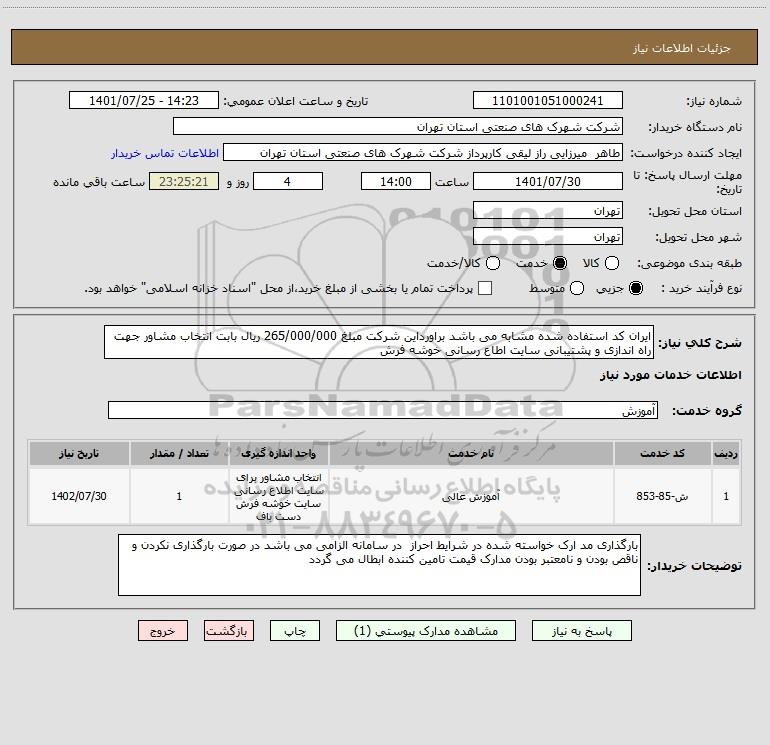Click the خروج exit button
This screenshot has height=745, width=770.
click(x=163, y=631)
